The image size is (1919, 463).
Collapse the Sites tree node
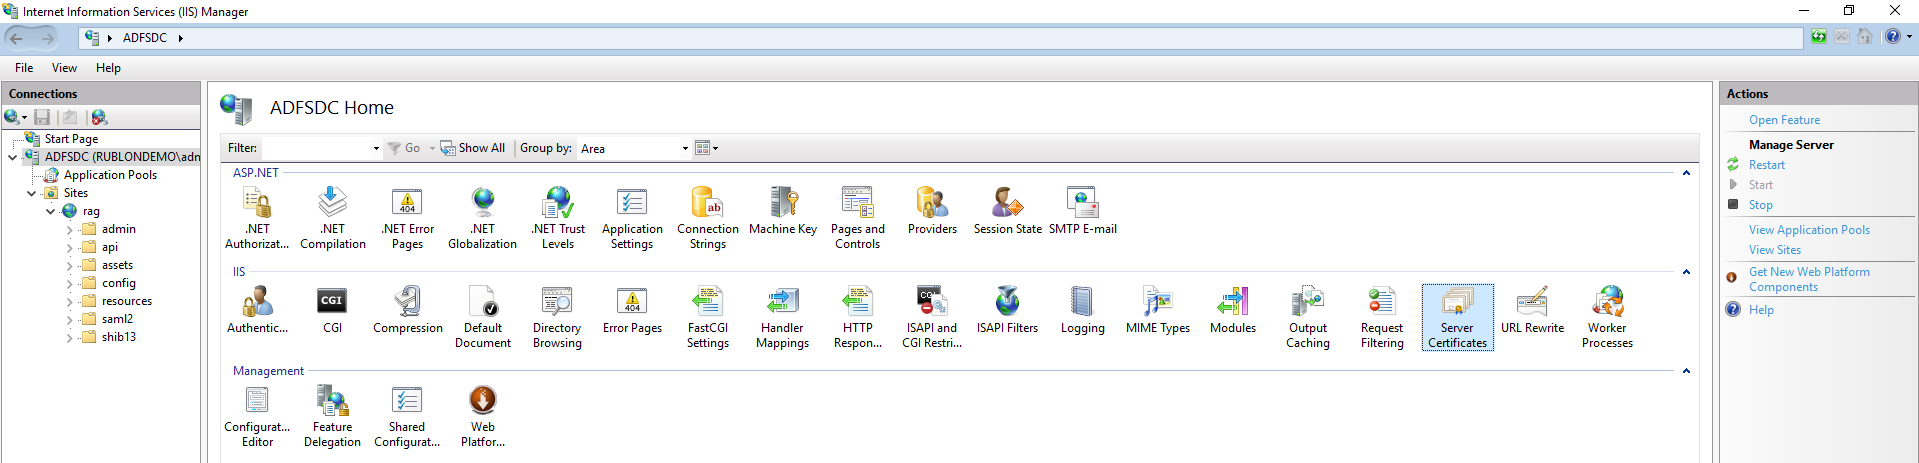coord(32,194)
